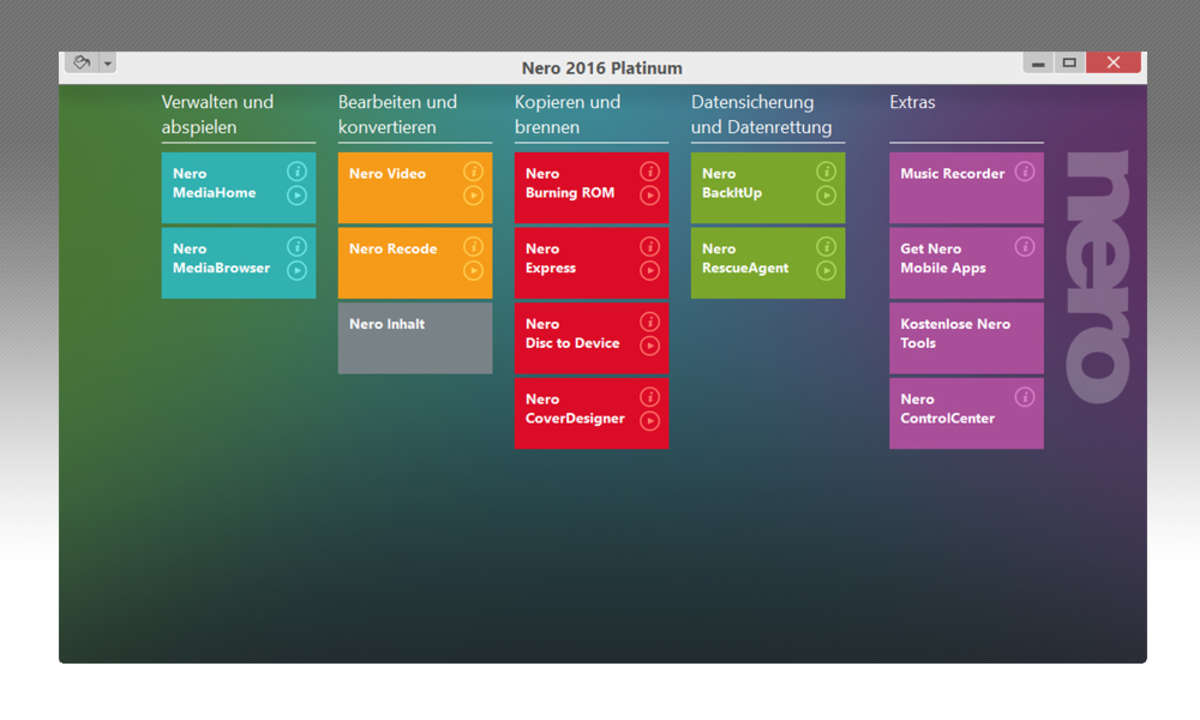Click the Nero Disc to Device tile
Viewport: 1200px width, 720px height.
point(592,338)
